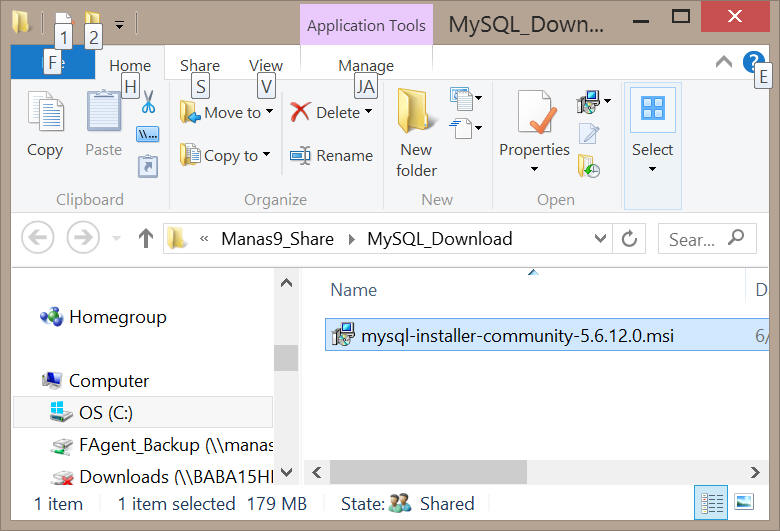The image size is (780, 531).
Task: Select mysql-installer-community-5.6.12.0.msi file
Action: click(x=547, y=335)
